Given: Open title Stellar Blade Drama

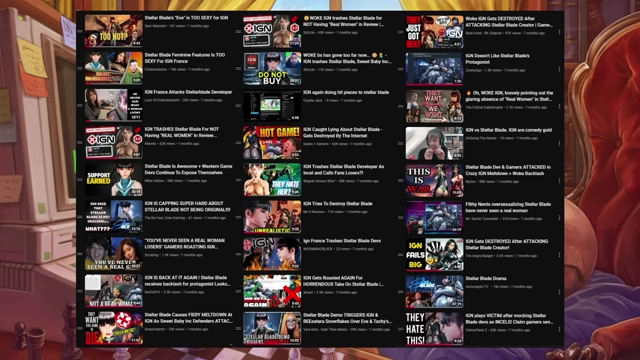Looking at the screenshot, I should click(x=486, y=278).
